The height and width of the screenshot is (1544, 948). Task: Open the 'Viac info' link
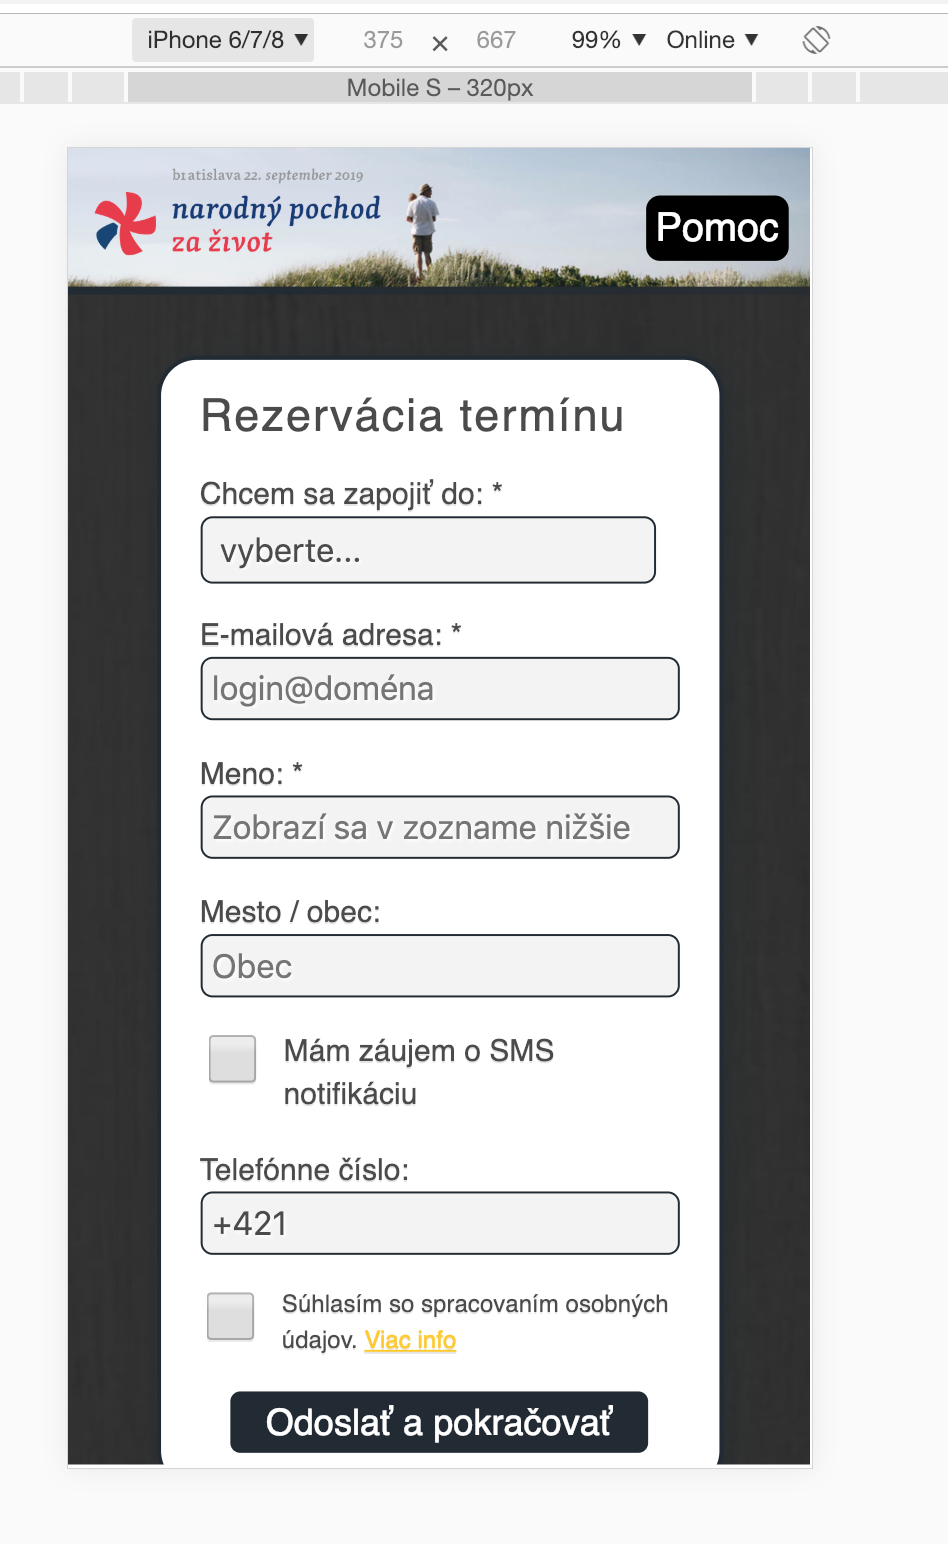click(x=410, y=1340)
